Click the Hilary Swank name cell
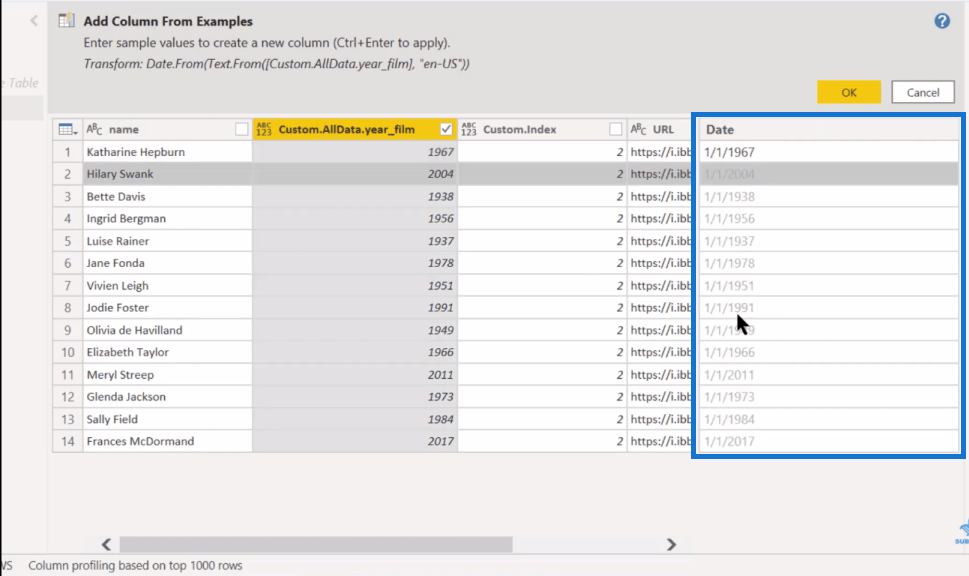This screenshot has width=969, height=576. [167, 174]
